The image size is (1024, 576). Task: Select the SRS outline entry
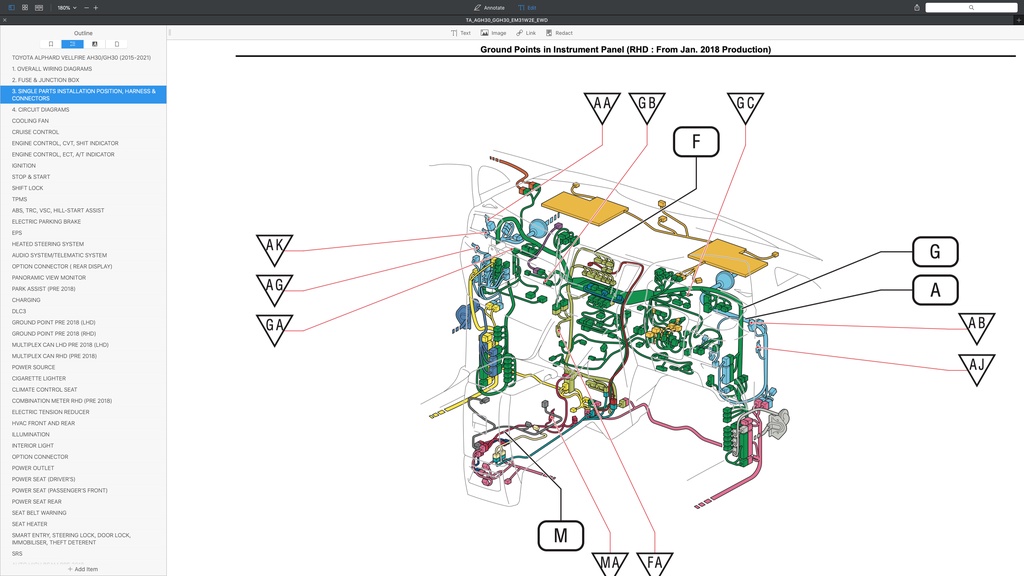[x=18, y=551]
